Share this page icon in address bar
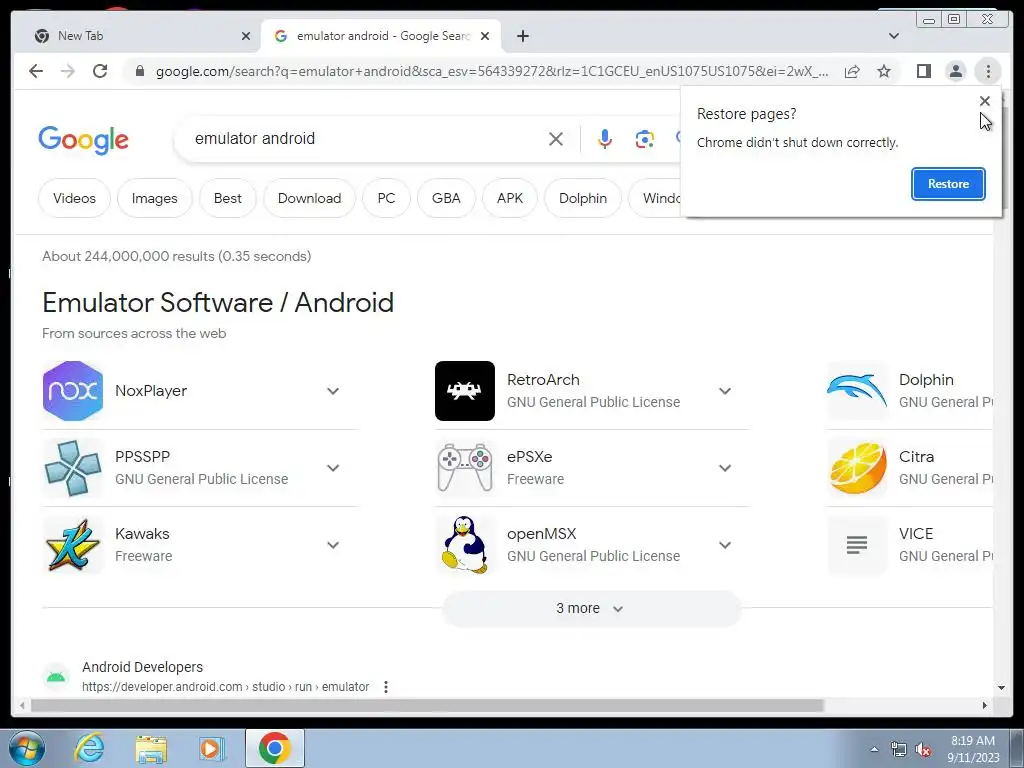The width and height of the screenshot is (1024, 768). 852,71
